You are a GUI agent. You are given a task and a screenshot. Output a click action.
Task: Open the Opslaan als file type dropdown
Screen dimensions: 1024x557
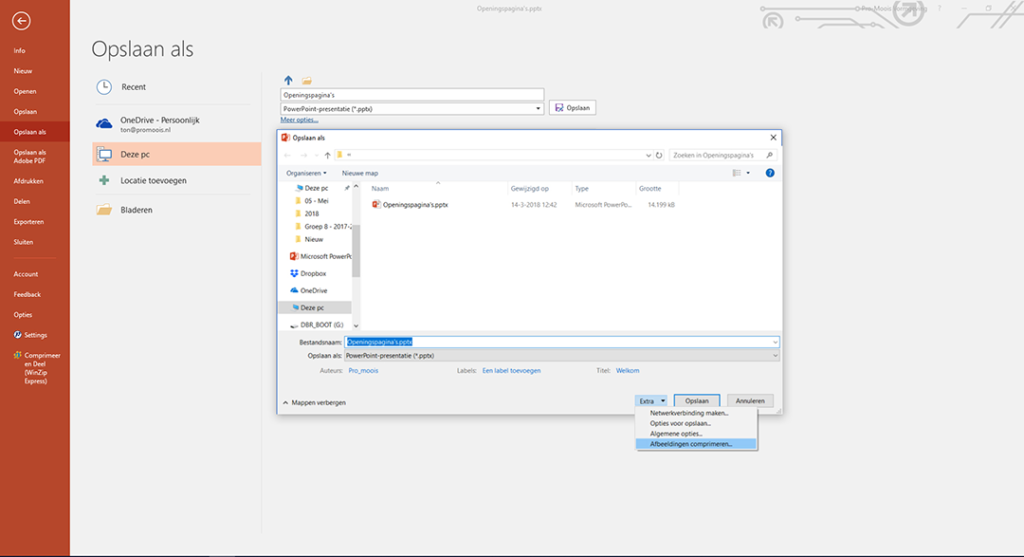562,355
